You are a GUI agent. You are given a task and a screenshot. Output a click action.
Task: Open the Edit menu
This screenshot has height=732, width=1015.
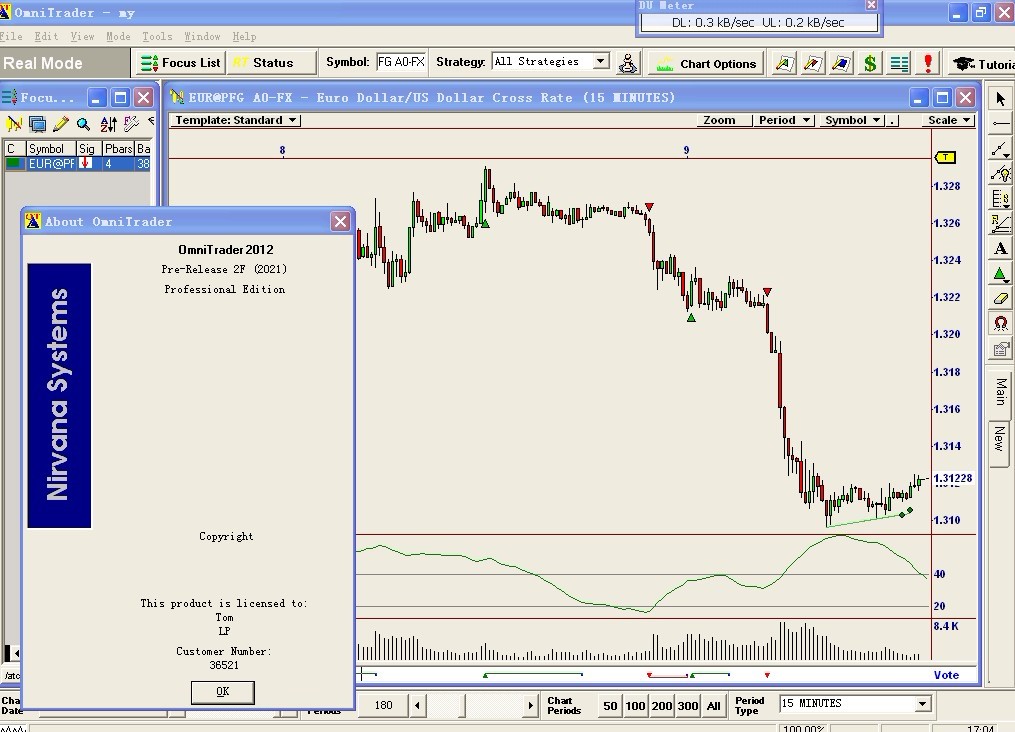pos(46,36)
